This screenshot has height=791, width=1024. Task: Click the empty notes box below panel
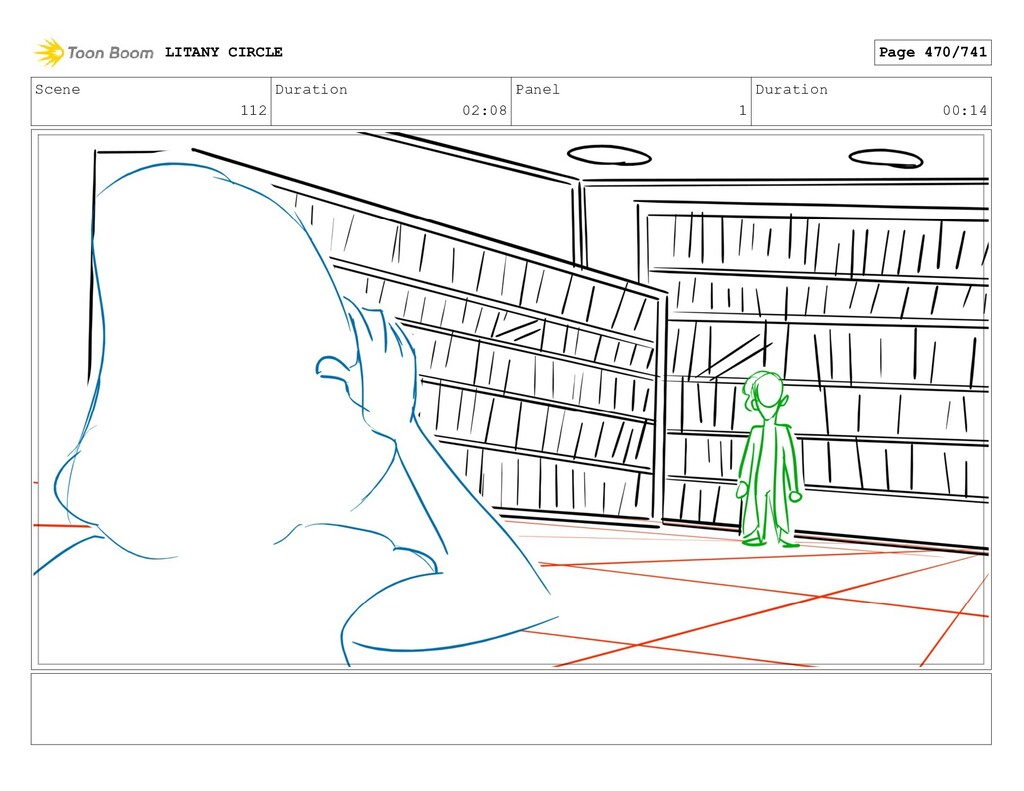click(x=511, y=709)
